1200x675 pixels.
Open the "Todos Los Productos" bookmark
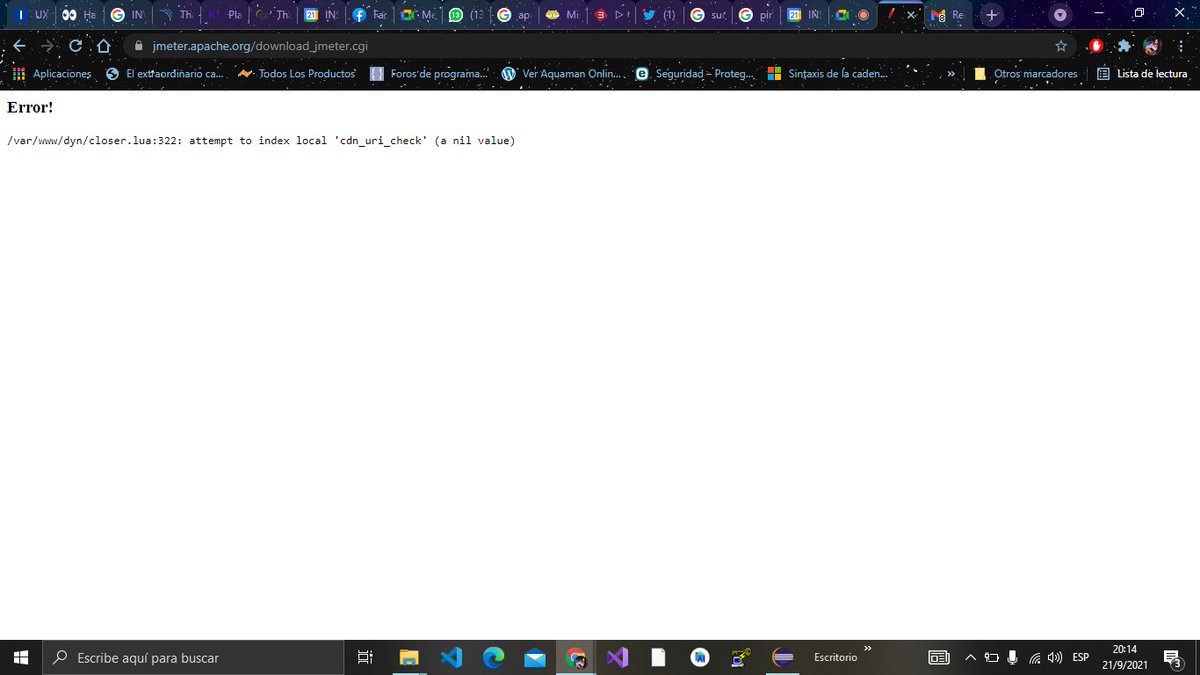pos(297,74)
